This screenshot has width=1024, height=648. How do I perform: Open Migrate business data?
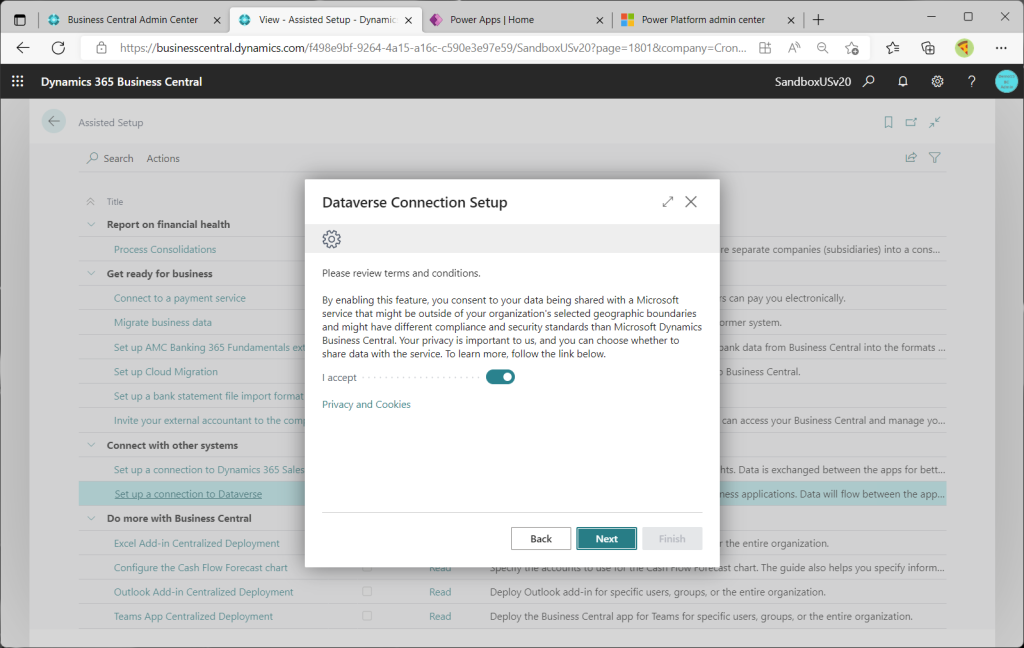pos(163,322)
